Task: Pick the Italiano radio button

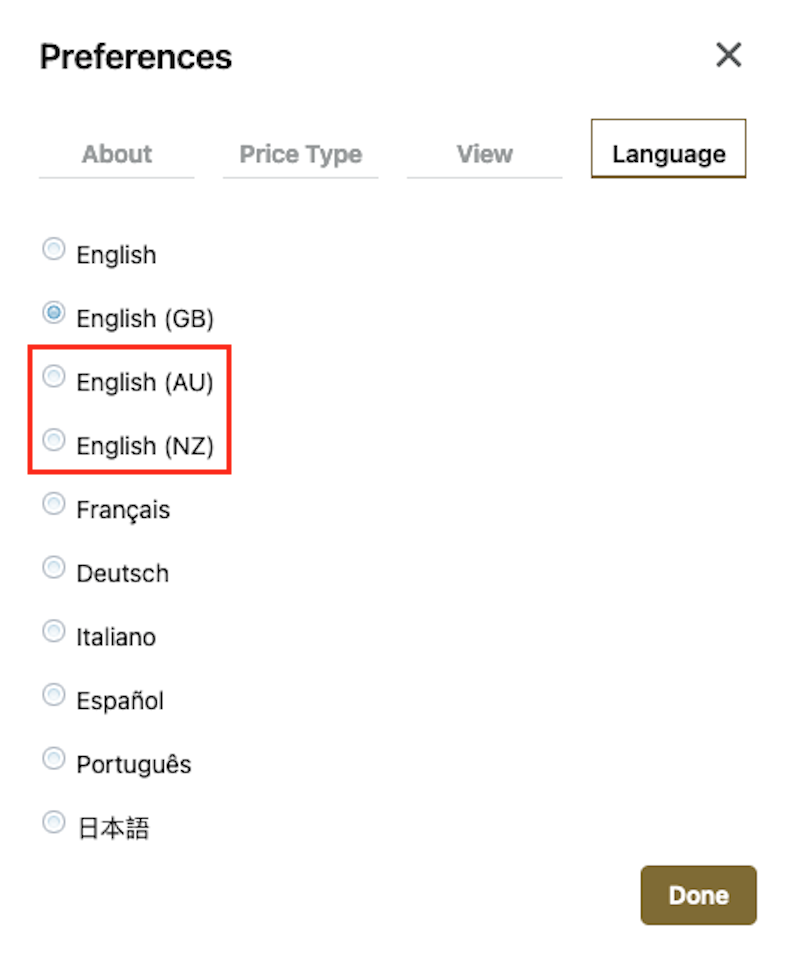Action: click(54, 632)
